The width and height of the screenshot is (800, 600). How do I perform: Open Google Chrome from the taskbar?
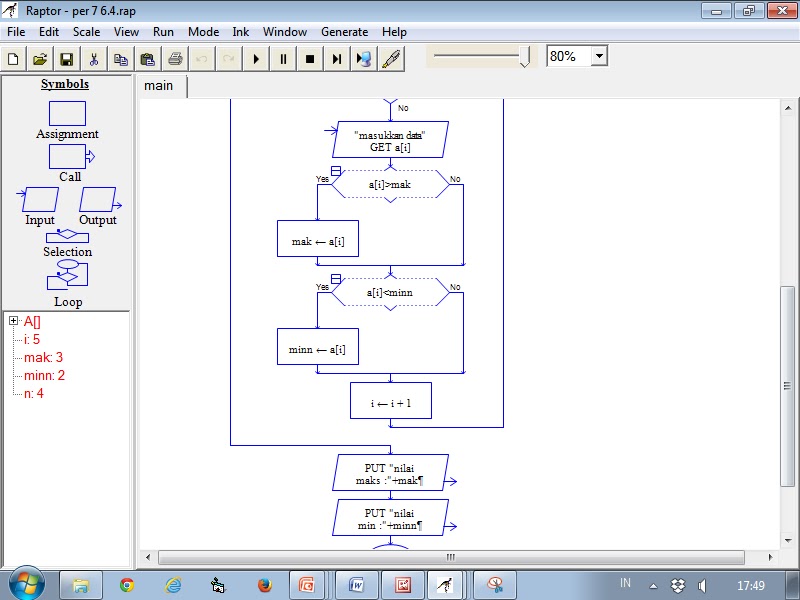pyautogui.click(x=127, y=585)
